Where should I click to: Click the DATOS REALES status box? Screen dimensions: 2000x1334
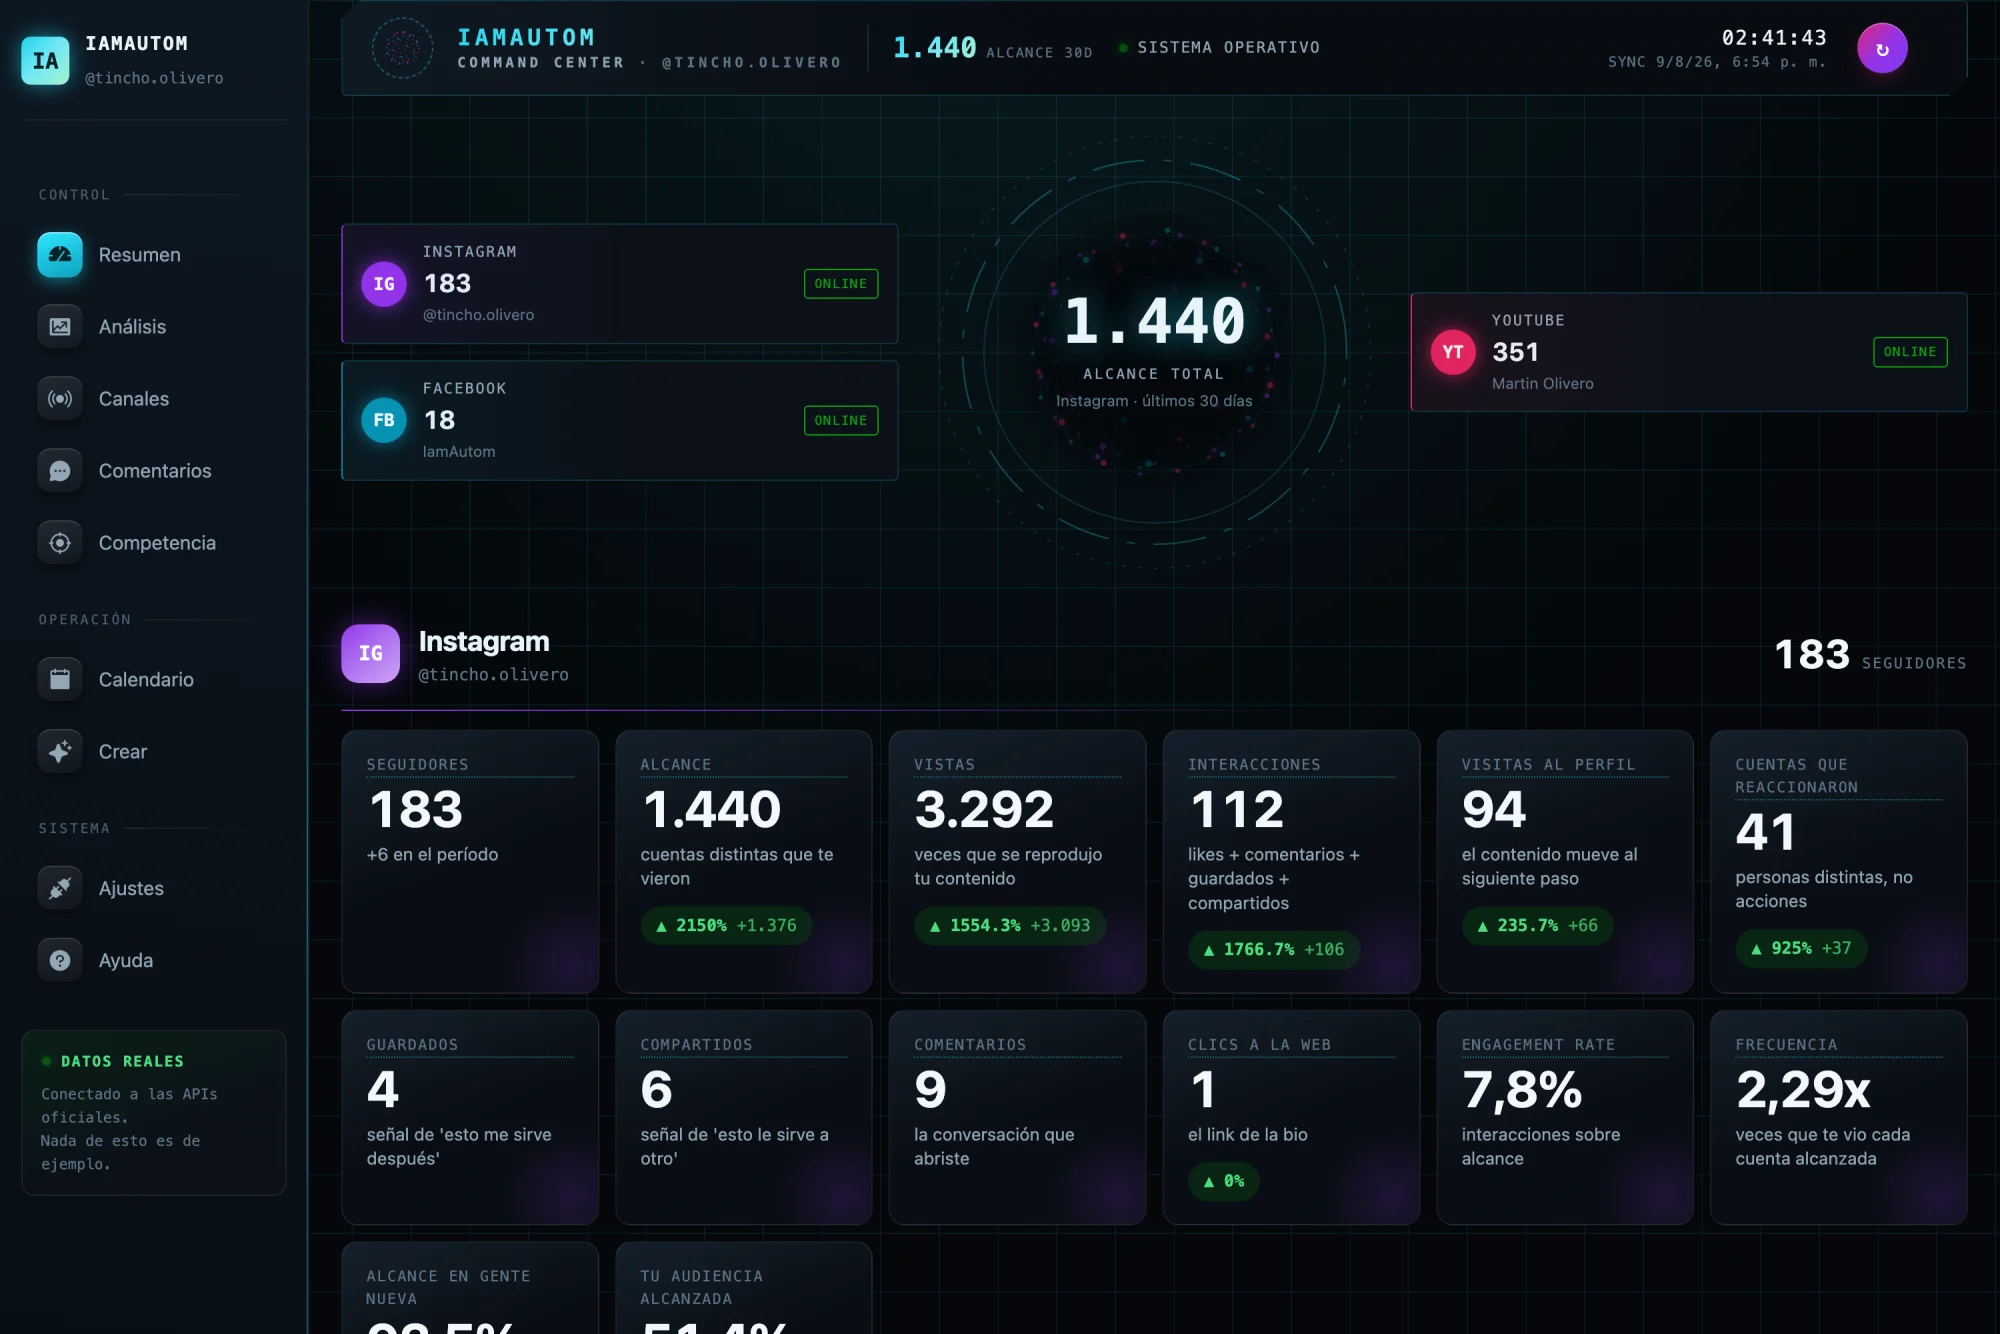(154, 1113)
